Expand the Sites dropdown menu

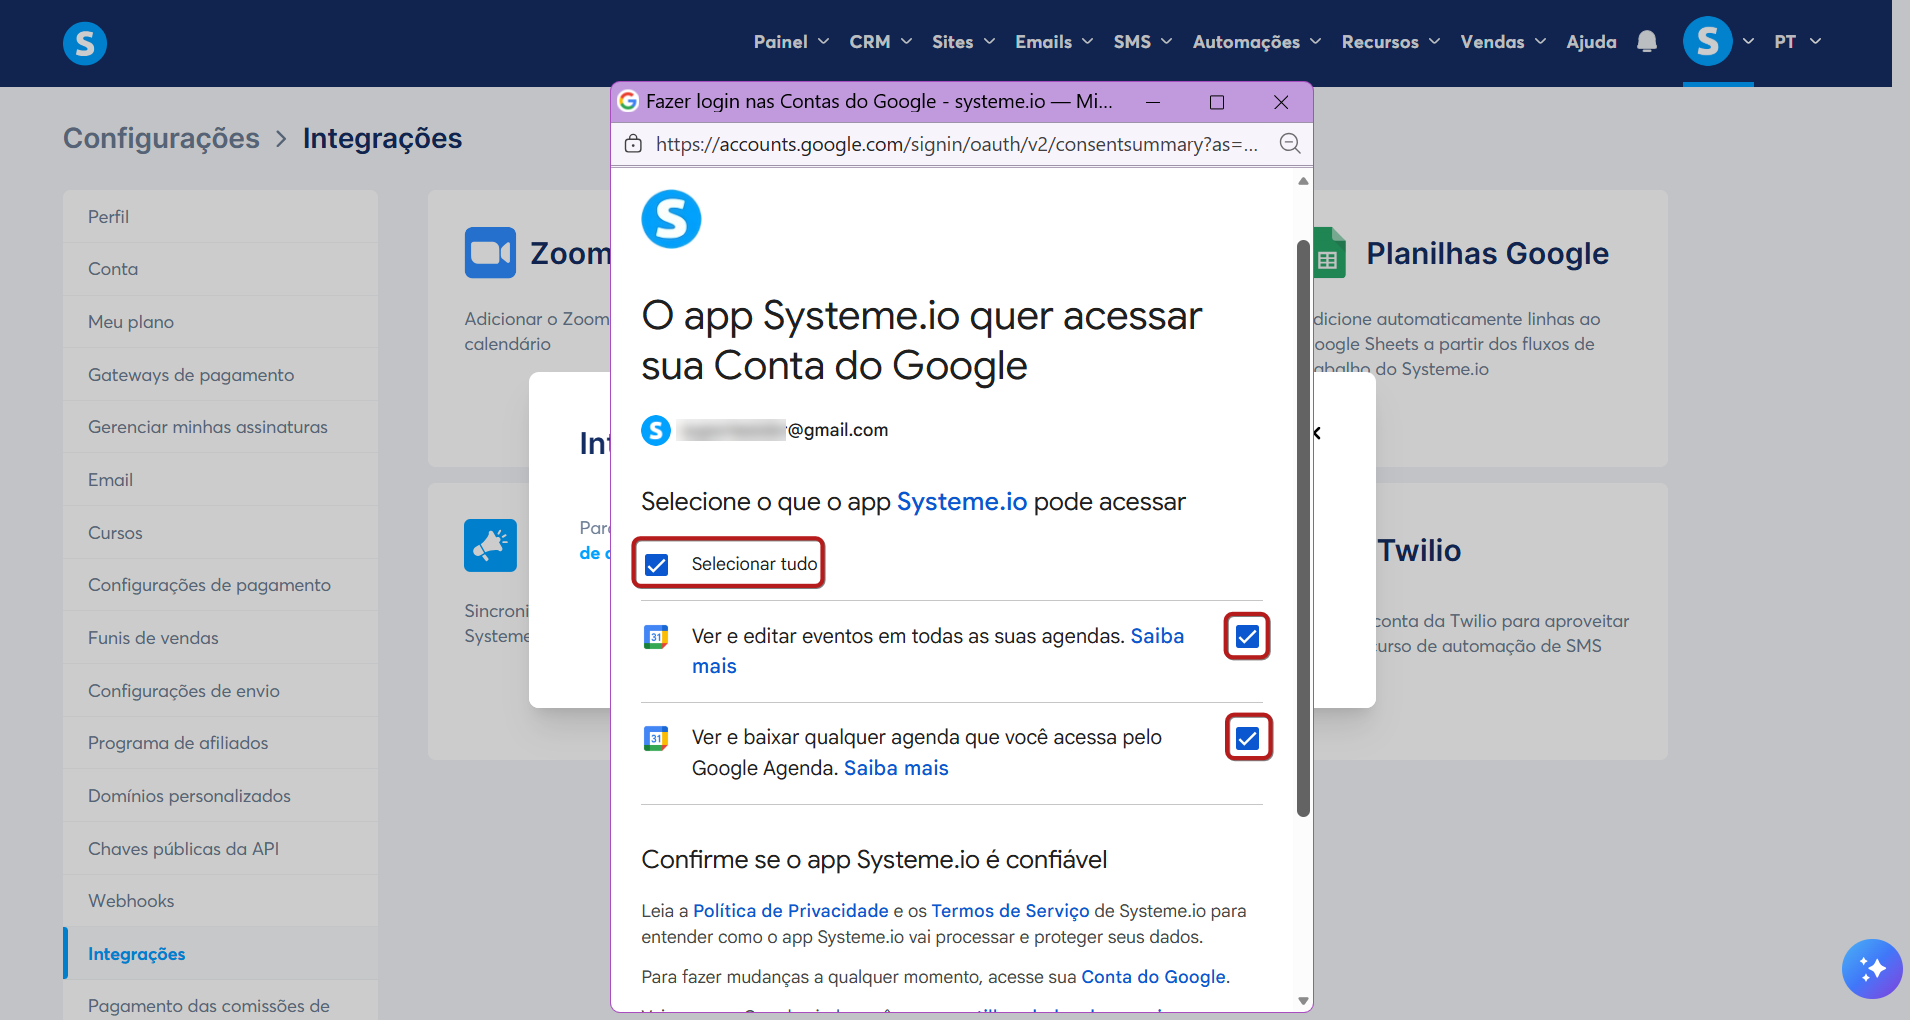963,42
